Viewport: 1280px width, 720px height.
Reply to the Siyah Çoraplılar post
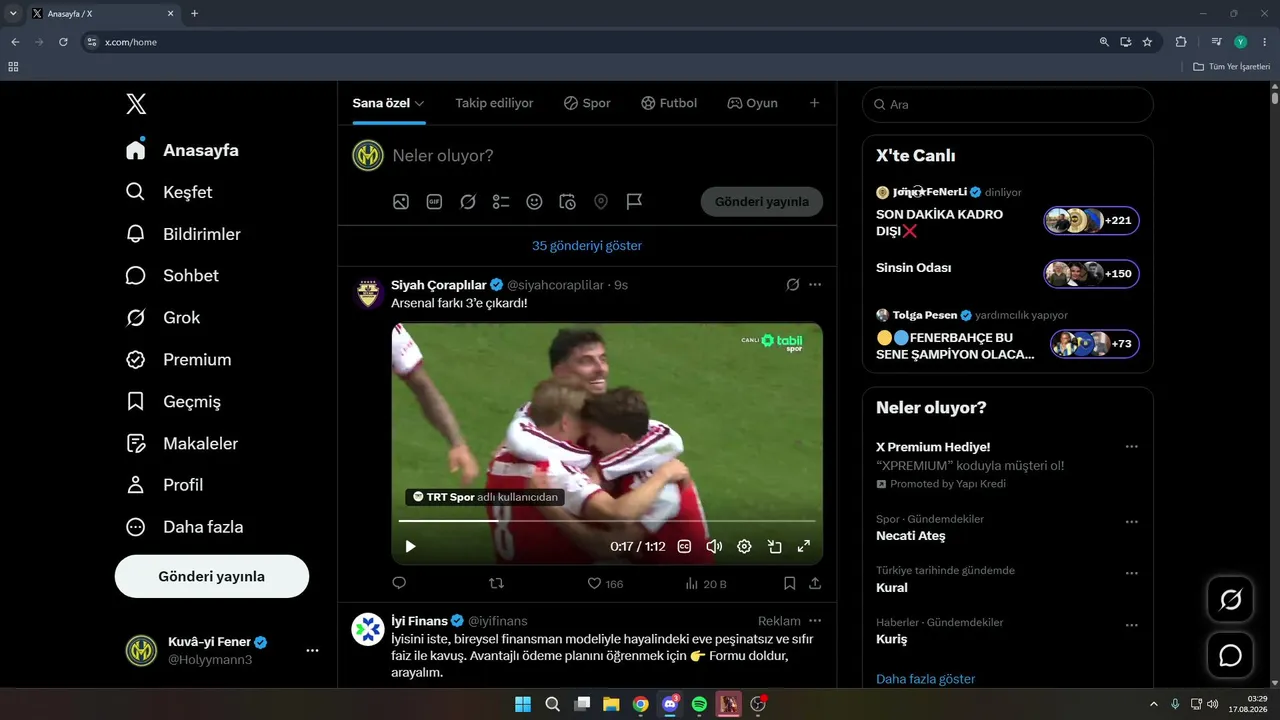[399, 583]
